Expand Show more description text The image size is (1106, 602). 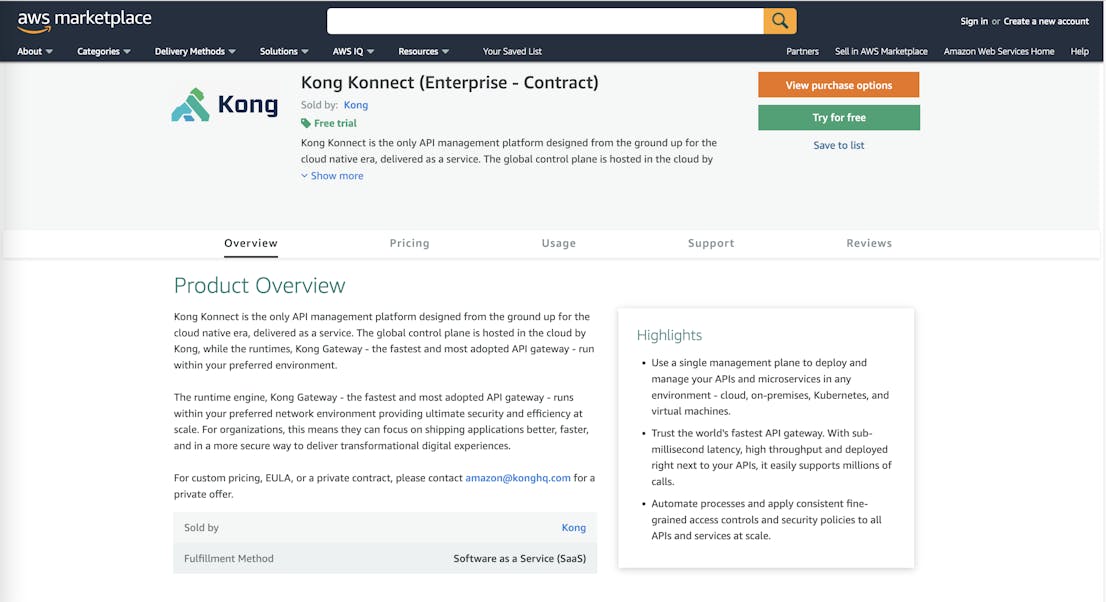332,176
